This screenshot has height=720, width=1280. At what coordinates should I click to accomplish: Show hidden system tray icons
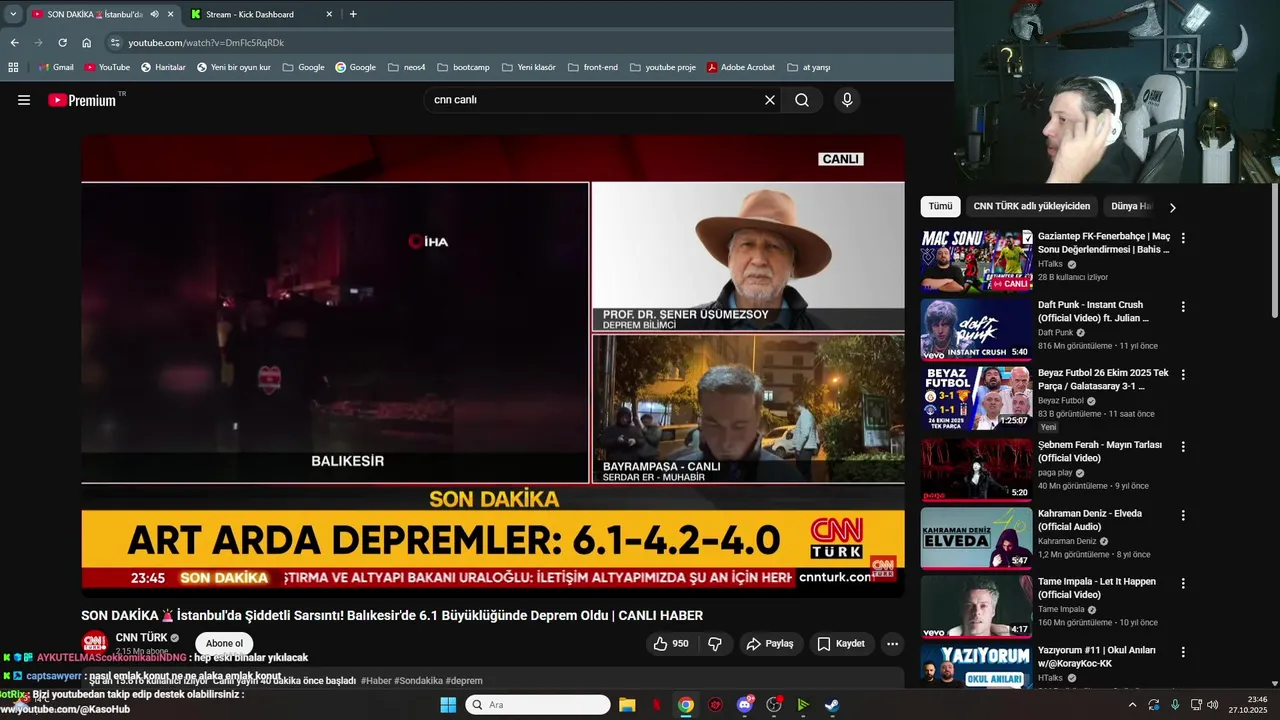(x=1132, y=705)
